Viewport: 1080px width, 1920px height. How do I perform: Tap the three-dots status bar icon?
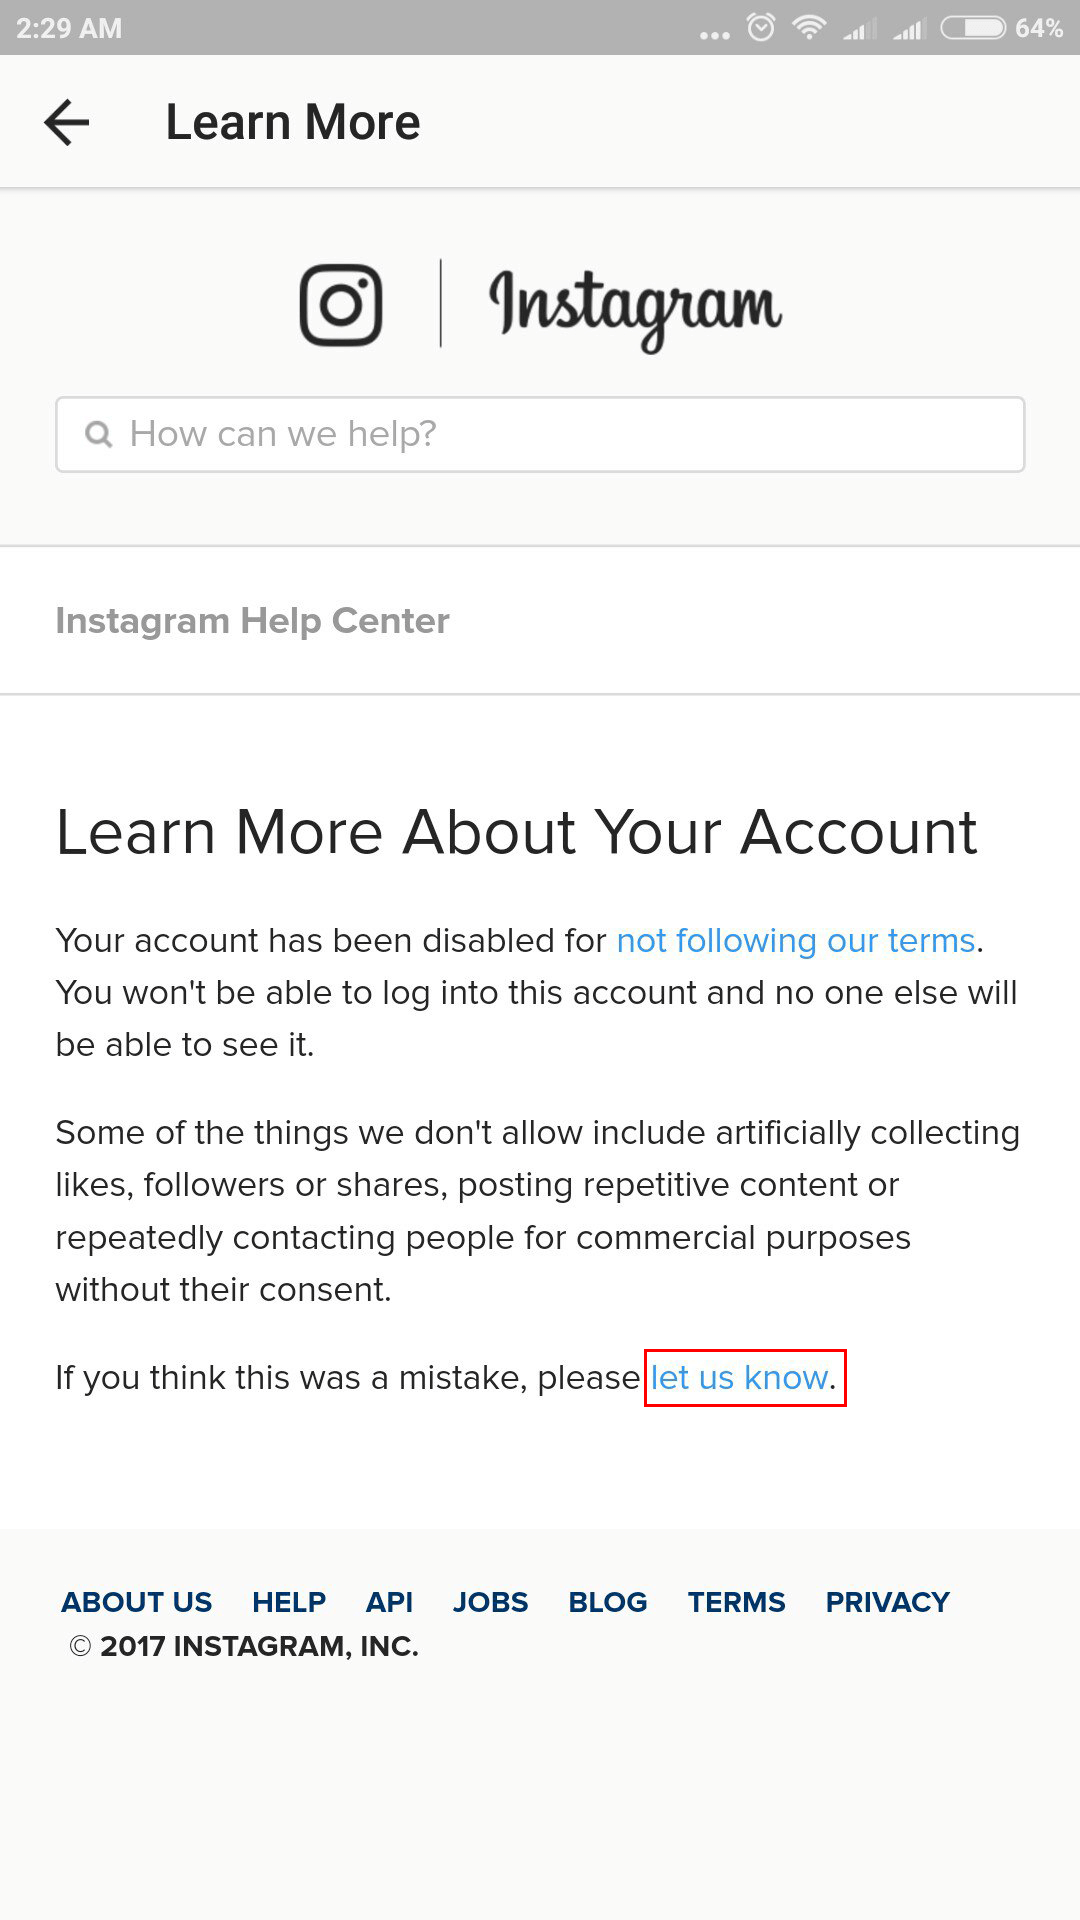pyautogui.click(x=714, y=35)
